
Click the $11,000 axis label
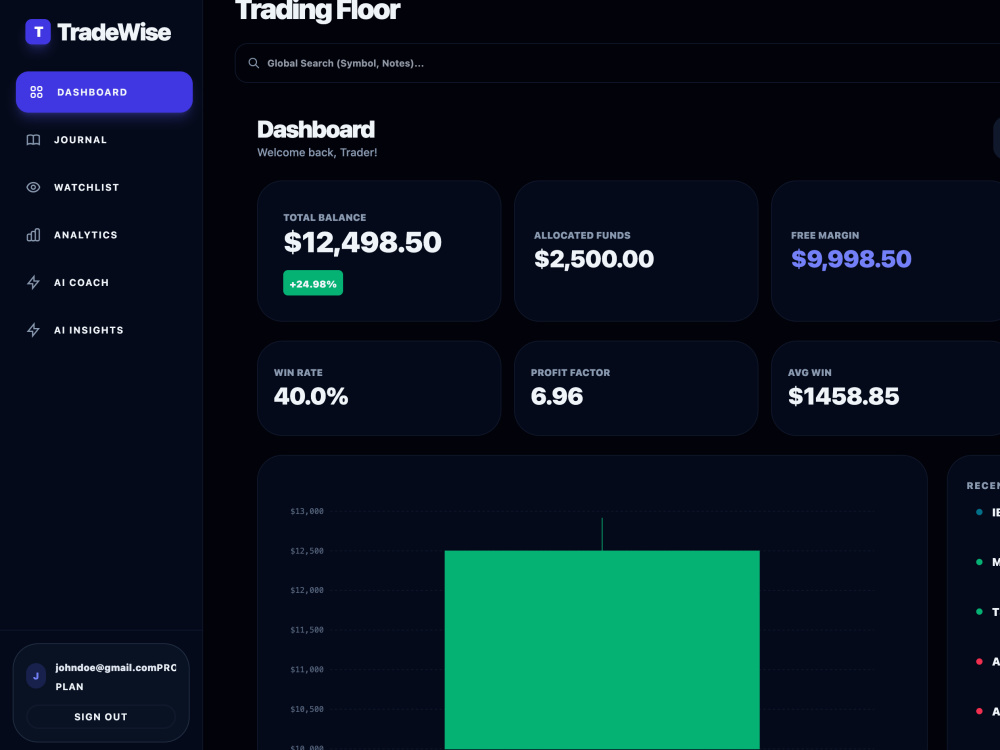pyautogui.click(x=307, y=670)
